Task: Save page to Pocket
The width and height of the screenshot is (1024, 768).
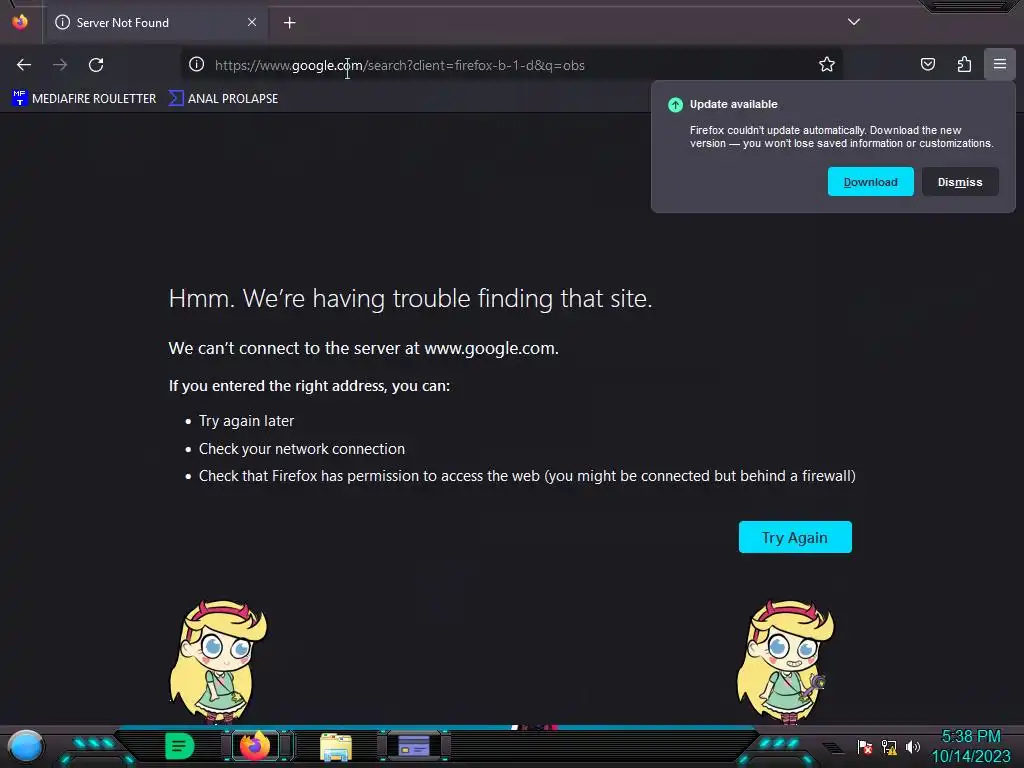Action: pos(927,64)
